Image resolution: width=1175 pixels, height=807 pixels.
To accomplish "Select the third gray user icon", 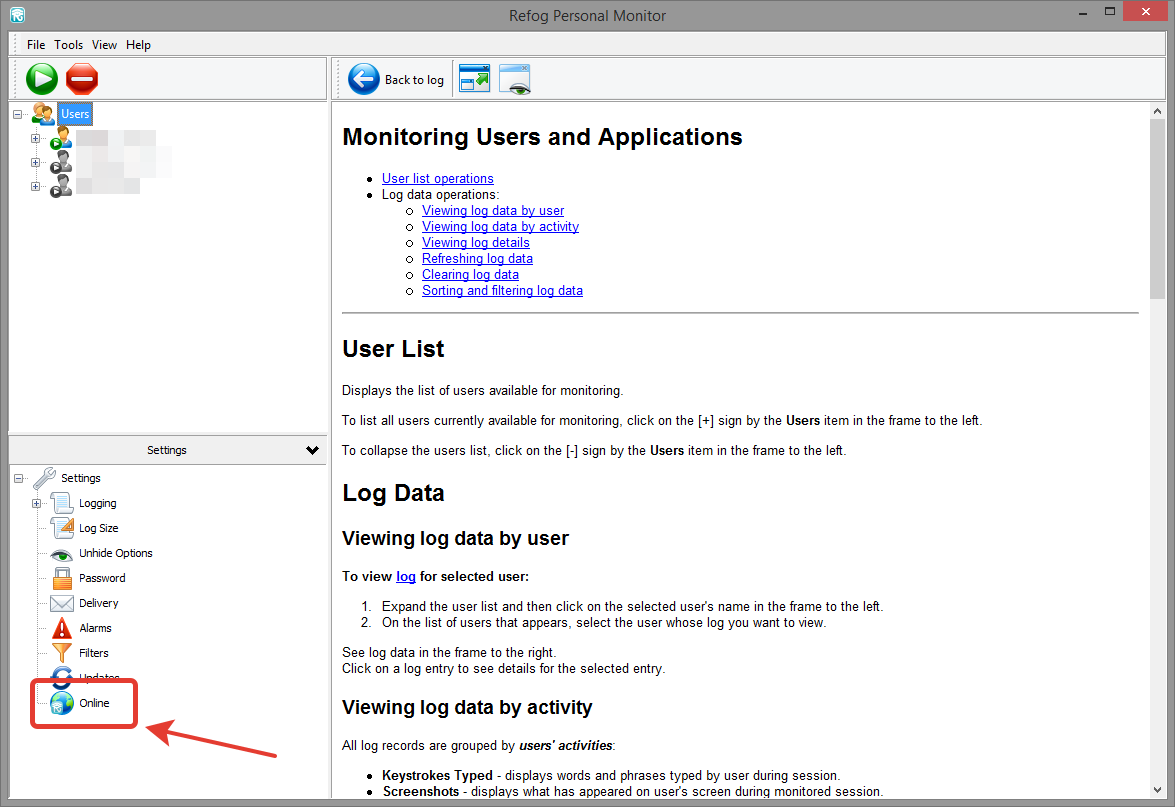I will (x=61, y=186).
